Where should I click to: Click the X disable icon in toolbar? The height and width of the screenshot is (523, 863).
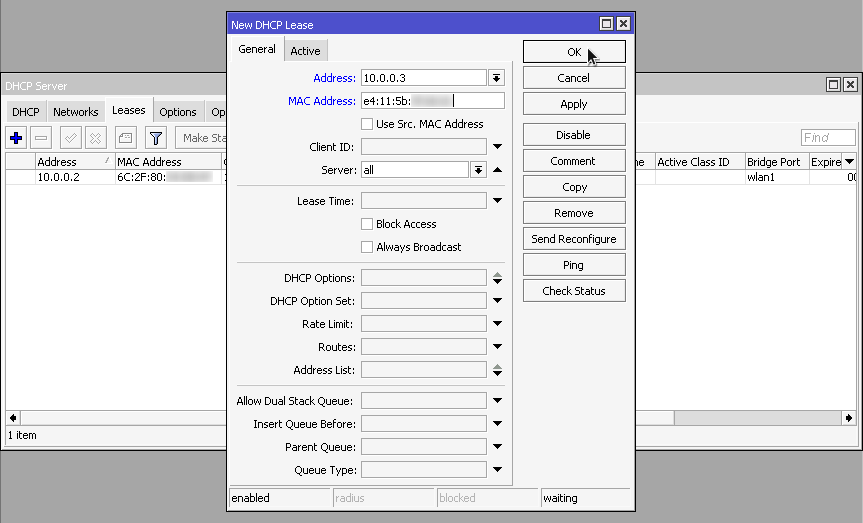point(95,138)
